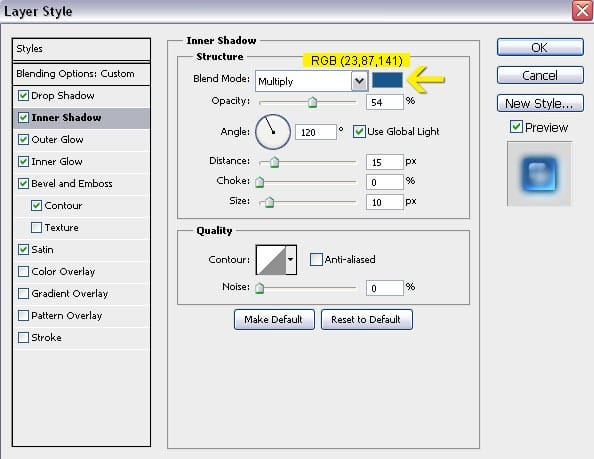
Task: Open the Blend Mode dropdown
Action: coord(359,81)
